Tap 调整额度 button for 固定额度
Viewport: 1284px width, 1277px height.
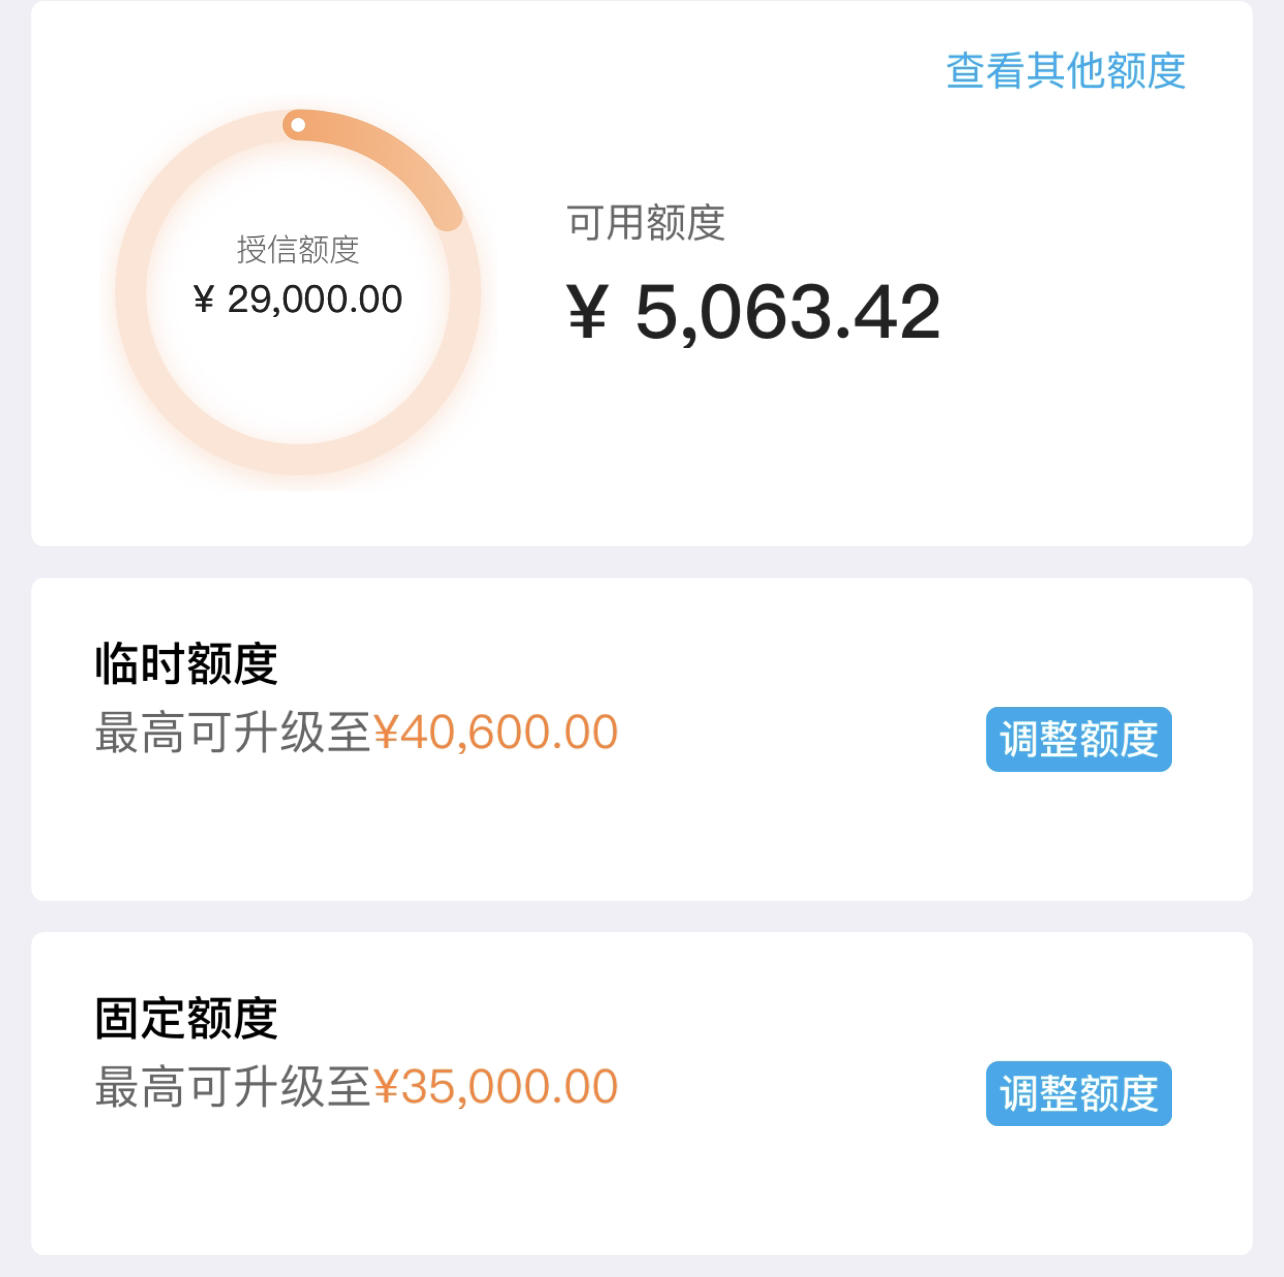pyautogui.click(x=1078, y=1093)
